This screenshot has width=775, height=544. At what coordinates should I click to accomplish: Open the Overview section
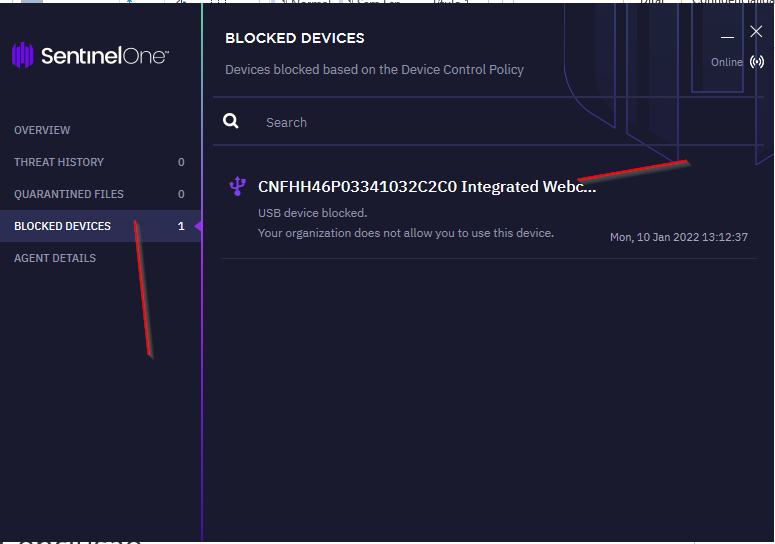[42, 130]
